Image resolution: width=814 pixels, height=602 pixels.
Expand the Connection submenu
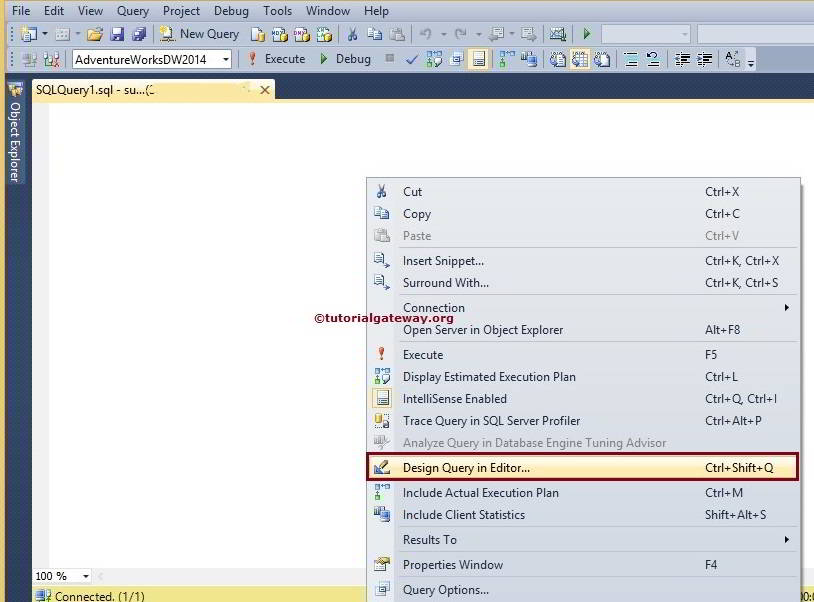point(433,307)
